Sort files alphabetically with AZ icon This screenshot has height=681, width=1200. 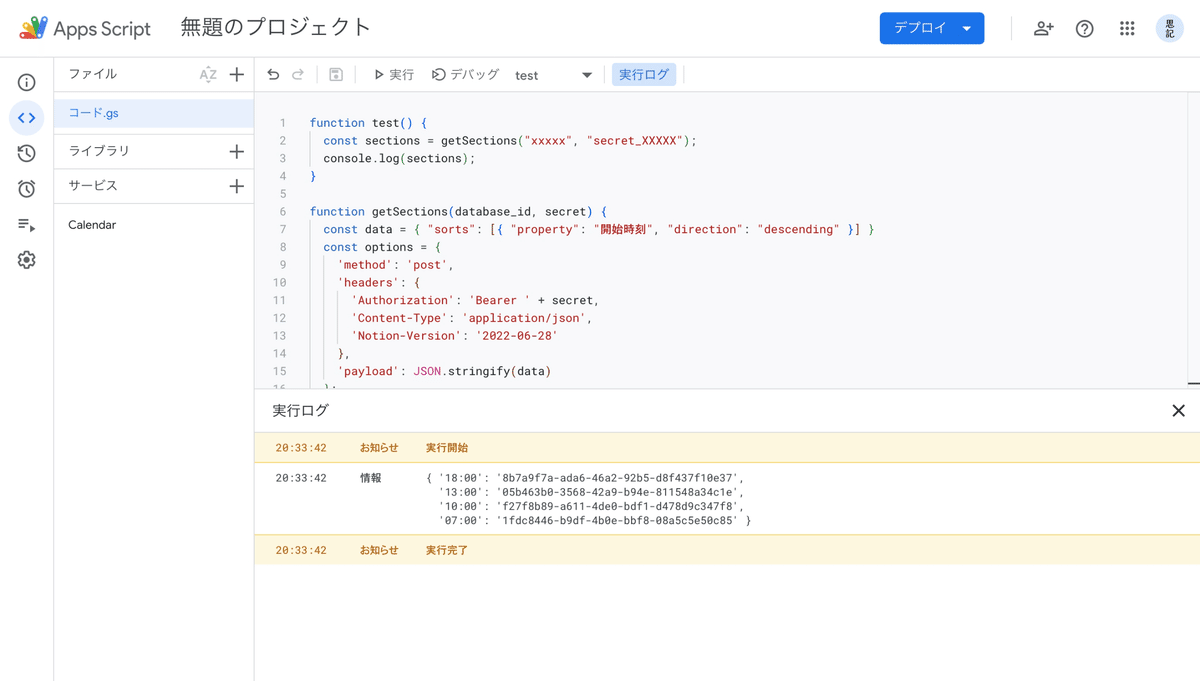tap(208, 74)
